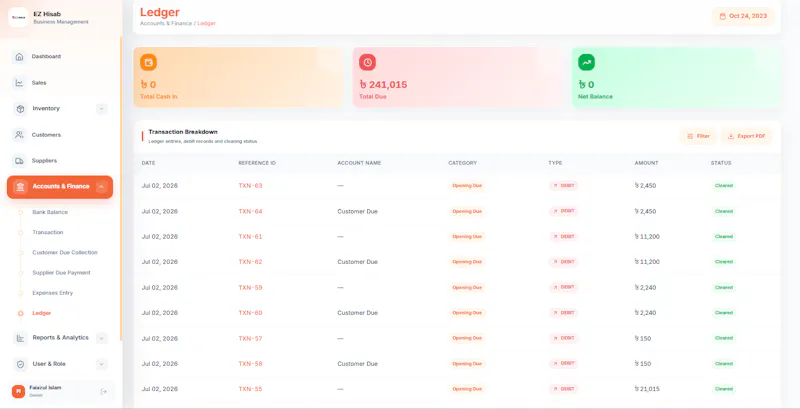This screenshot has width=800, height=409.
Task: Click the CATEGORY column header
Action: click(x=463, y=163)
